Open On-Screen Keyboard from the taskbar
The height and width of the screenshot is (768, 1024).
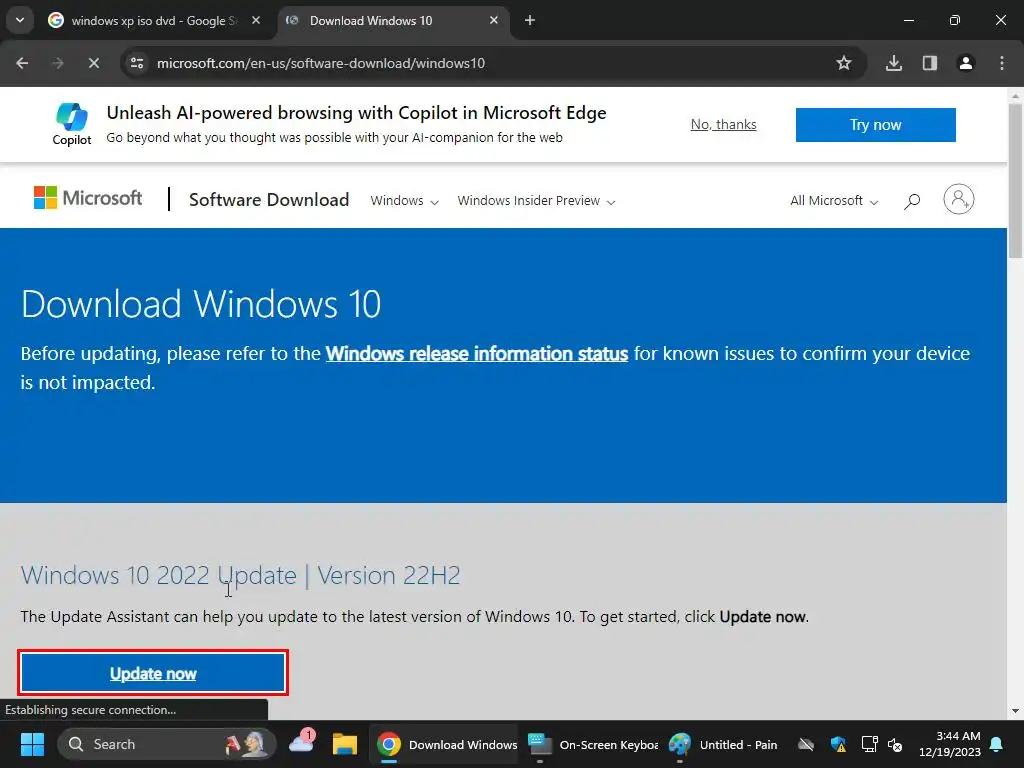coord(593,744)
